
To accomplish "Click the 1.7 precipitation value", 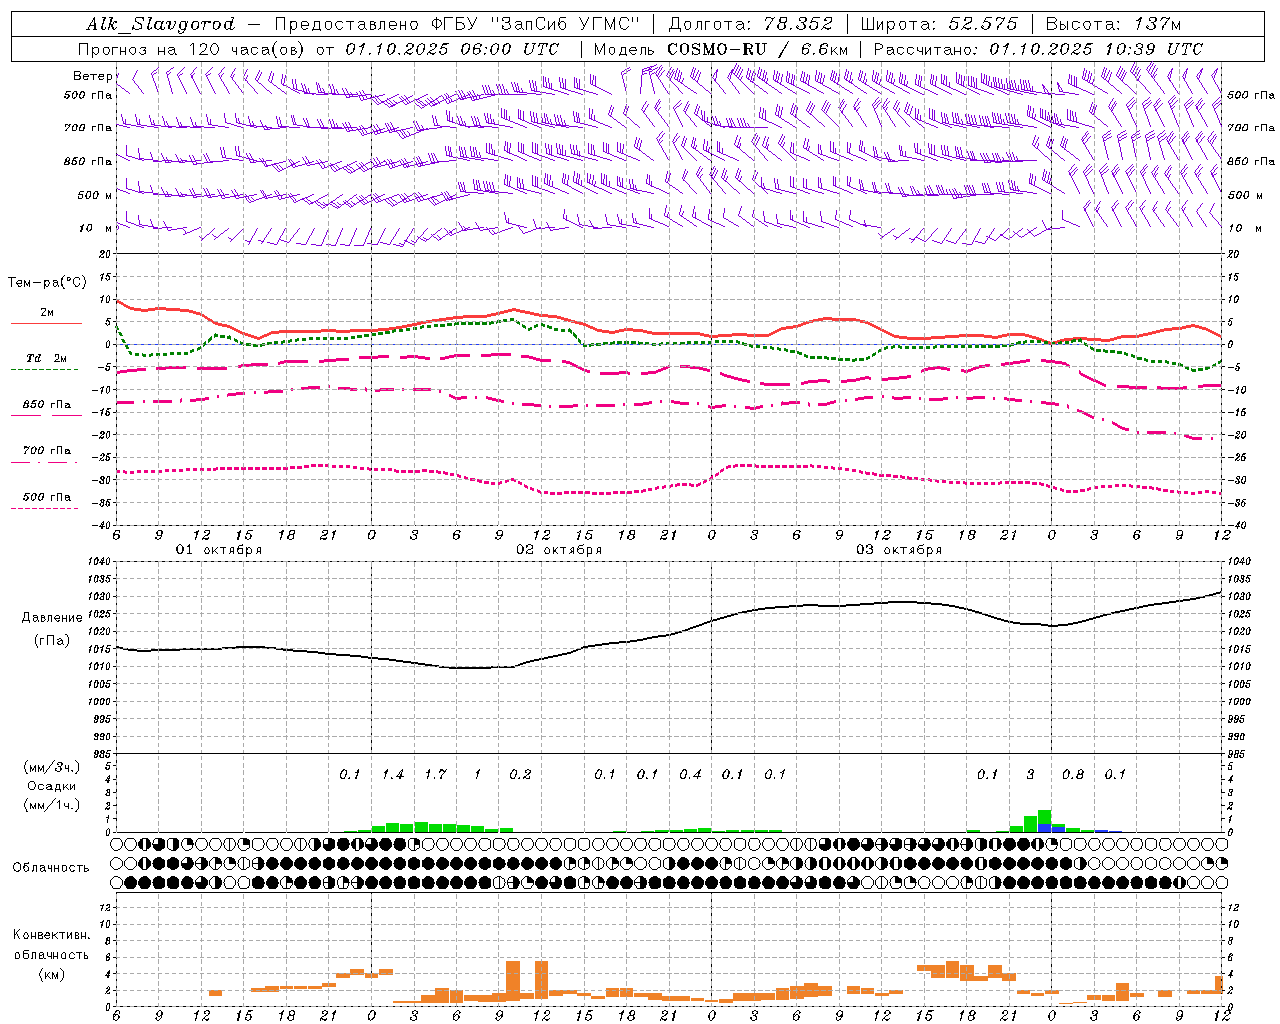I will point(435,775).
